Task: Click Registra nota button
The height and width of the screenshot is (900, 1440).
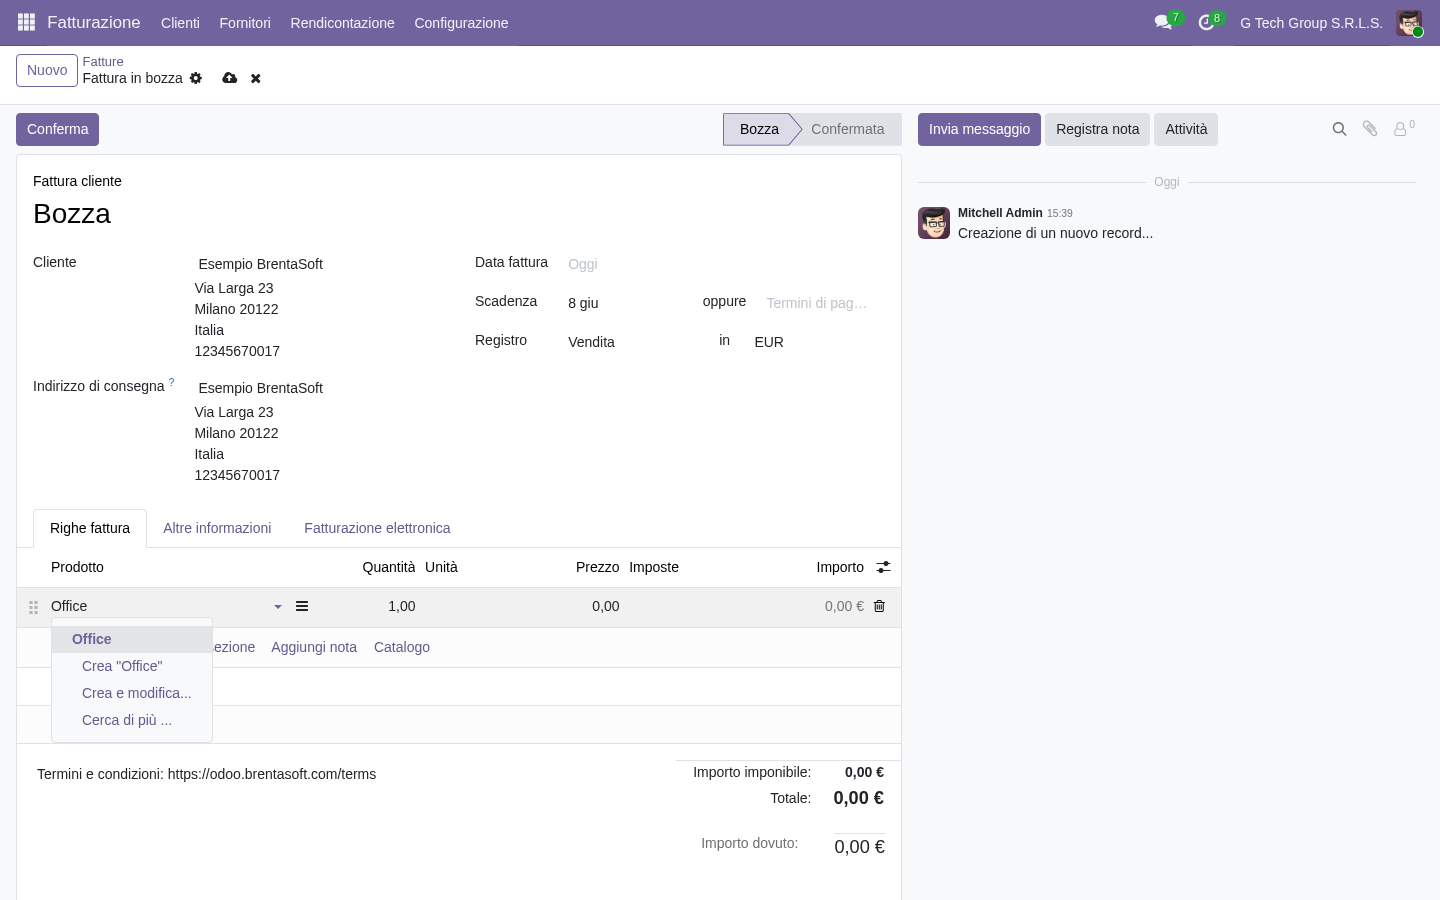Action: tap(1097, 129)
